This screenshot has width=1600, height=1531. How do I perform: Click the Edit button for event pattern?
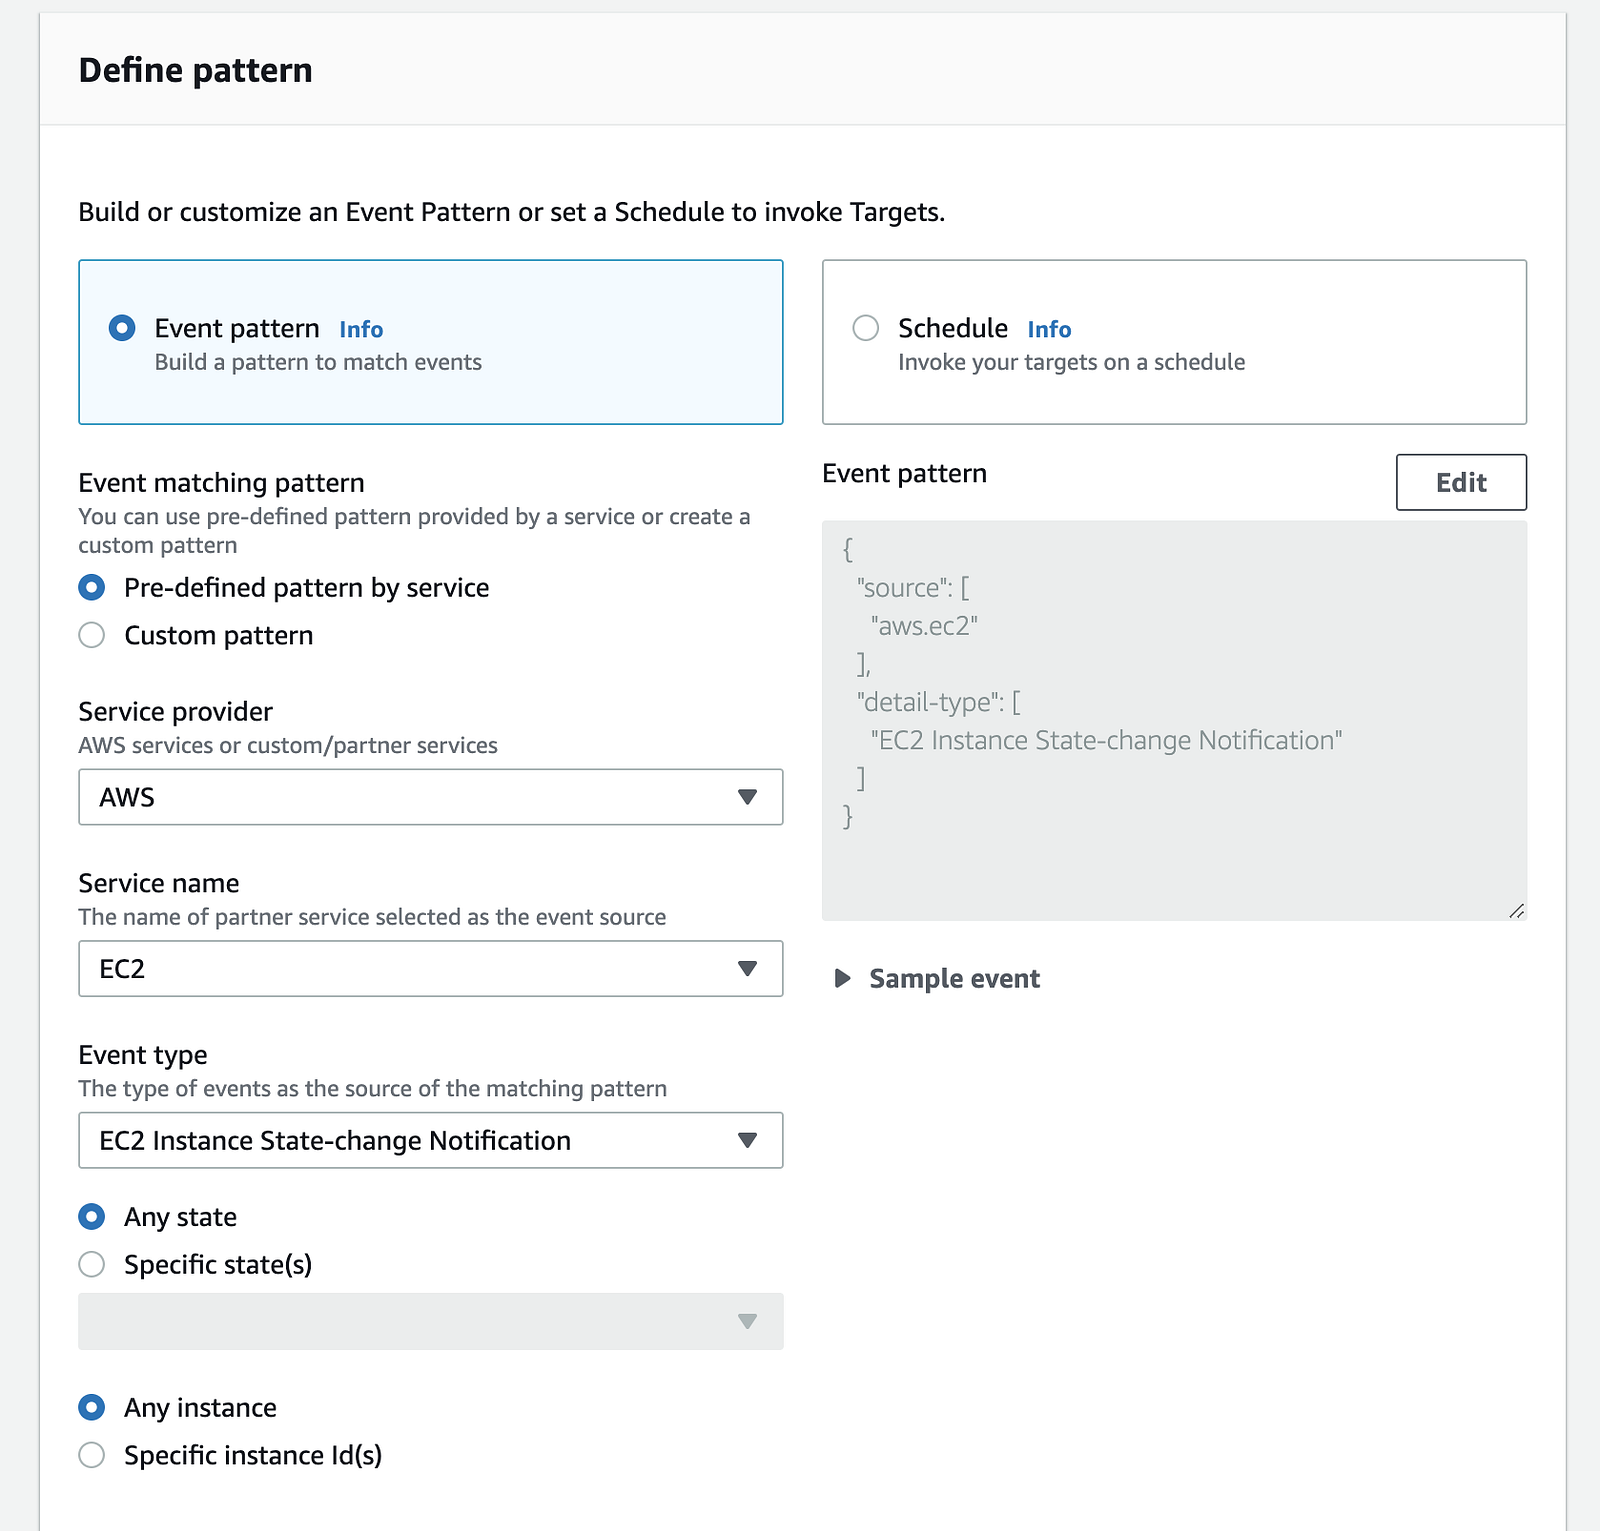click(x=1461, y=483)
